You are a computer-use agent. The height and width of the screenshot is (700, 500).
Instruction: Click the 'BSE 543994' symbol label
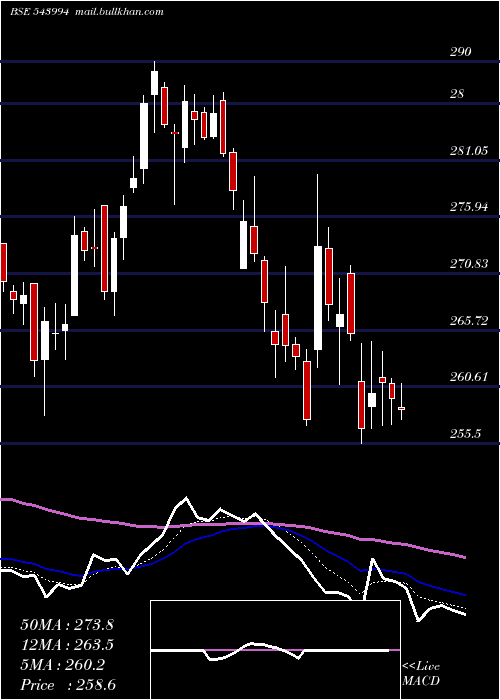pyautogui.click(x=39, y=12)
